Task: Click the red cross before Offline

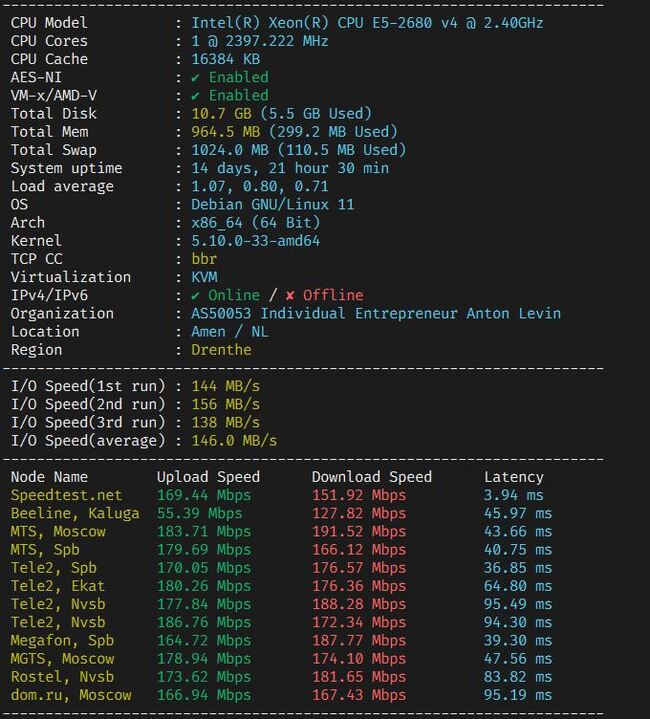Action: coord(290,295)
